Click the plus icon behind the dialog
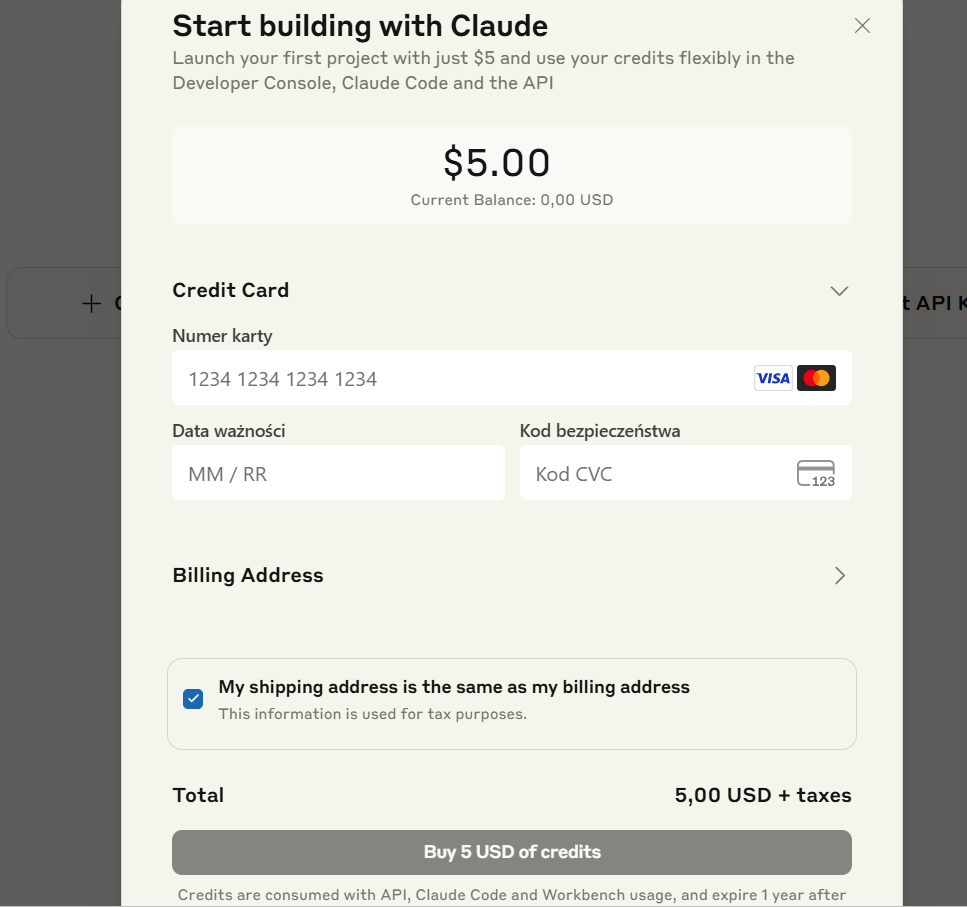This screenshot has height=907, width=967. (x=92, y=303)
